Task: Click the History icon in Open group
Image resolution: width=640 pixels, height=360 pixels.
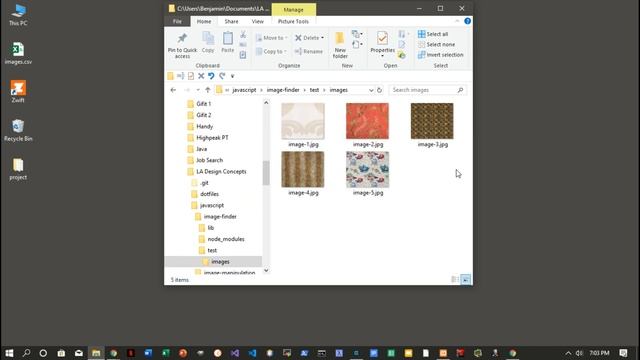Action: click(x=402, y=55)
